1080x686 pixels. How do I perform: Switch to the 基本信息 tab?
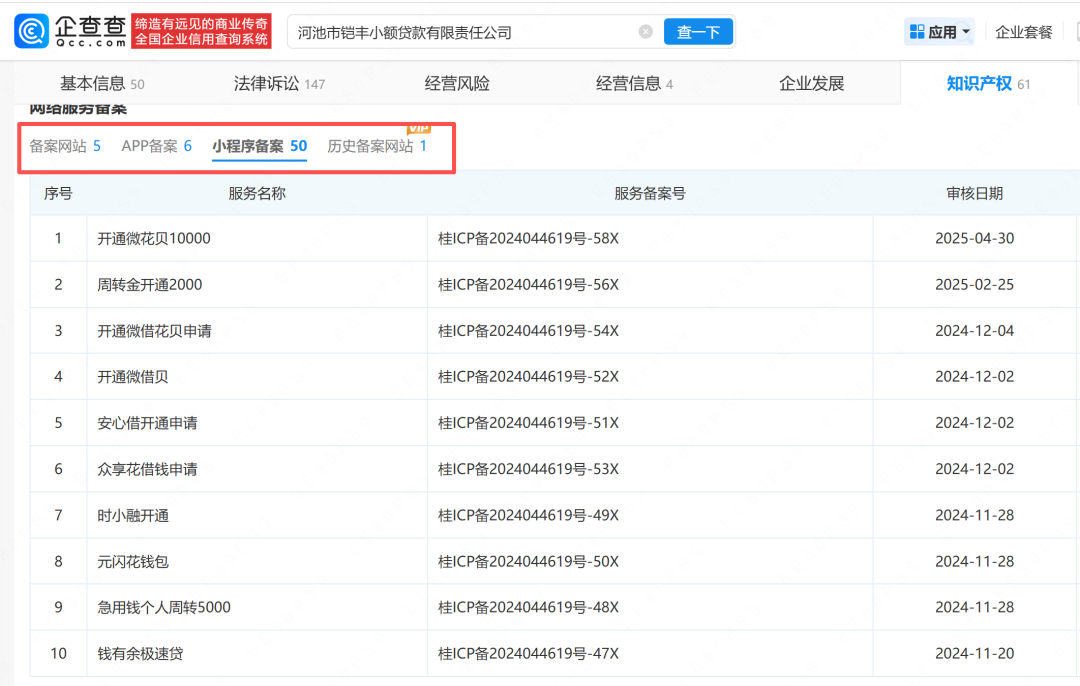tap(101, 84)
